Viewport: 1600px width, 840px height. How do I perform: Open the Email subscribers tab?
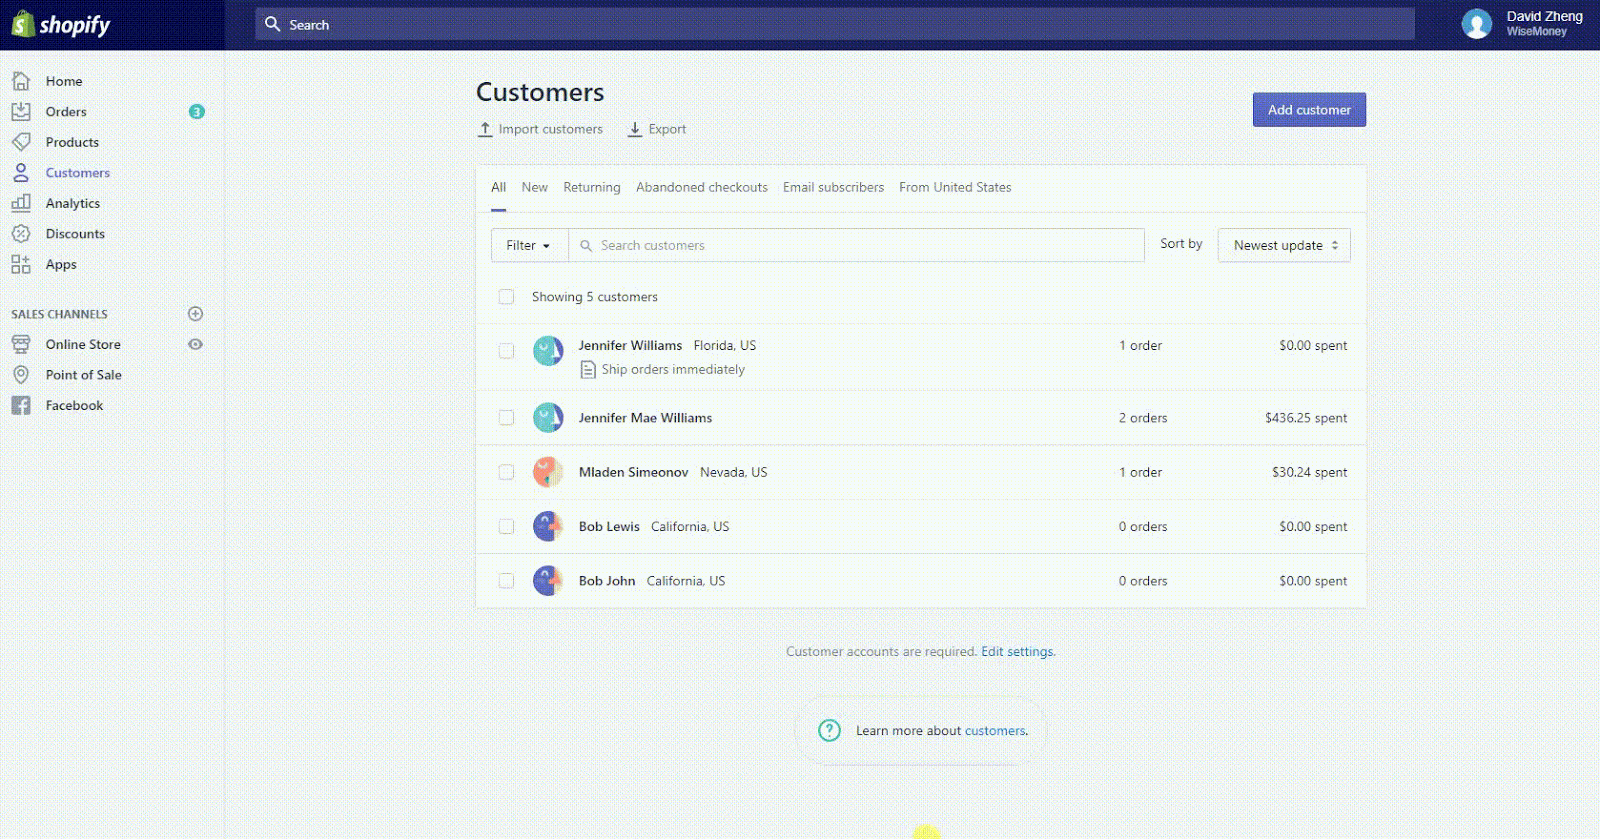click(834, 187)
